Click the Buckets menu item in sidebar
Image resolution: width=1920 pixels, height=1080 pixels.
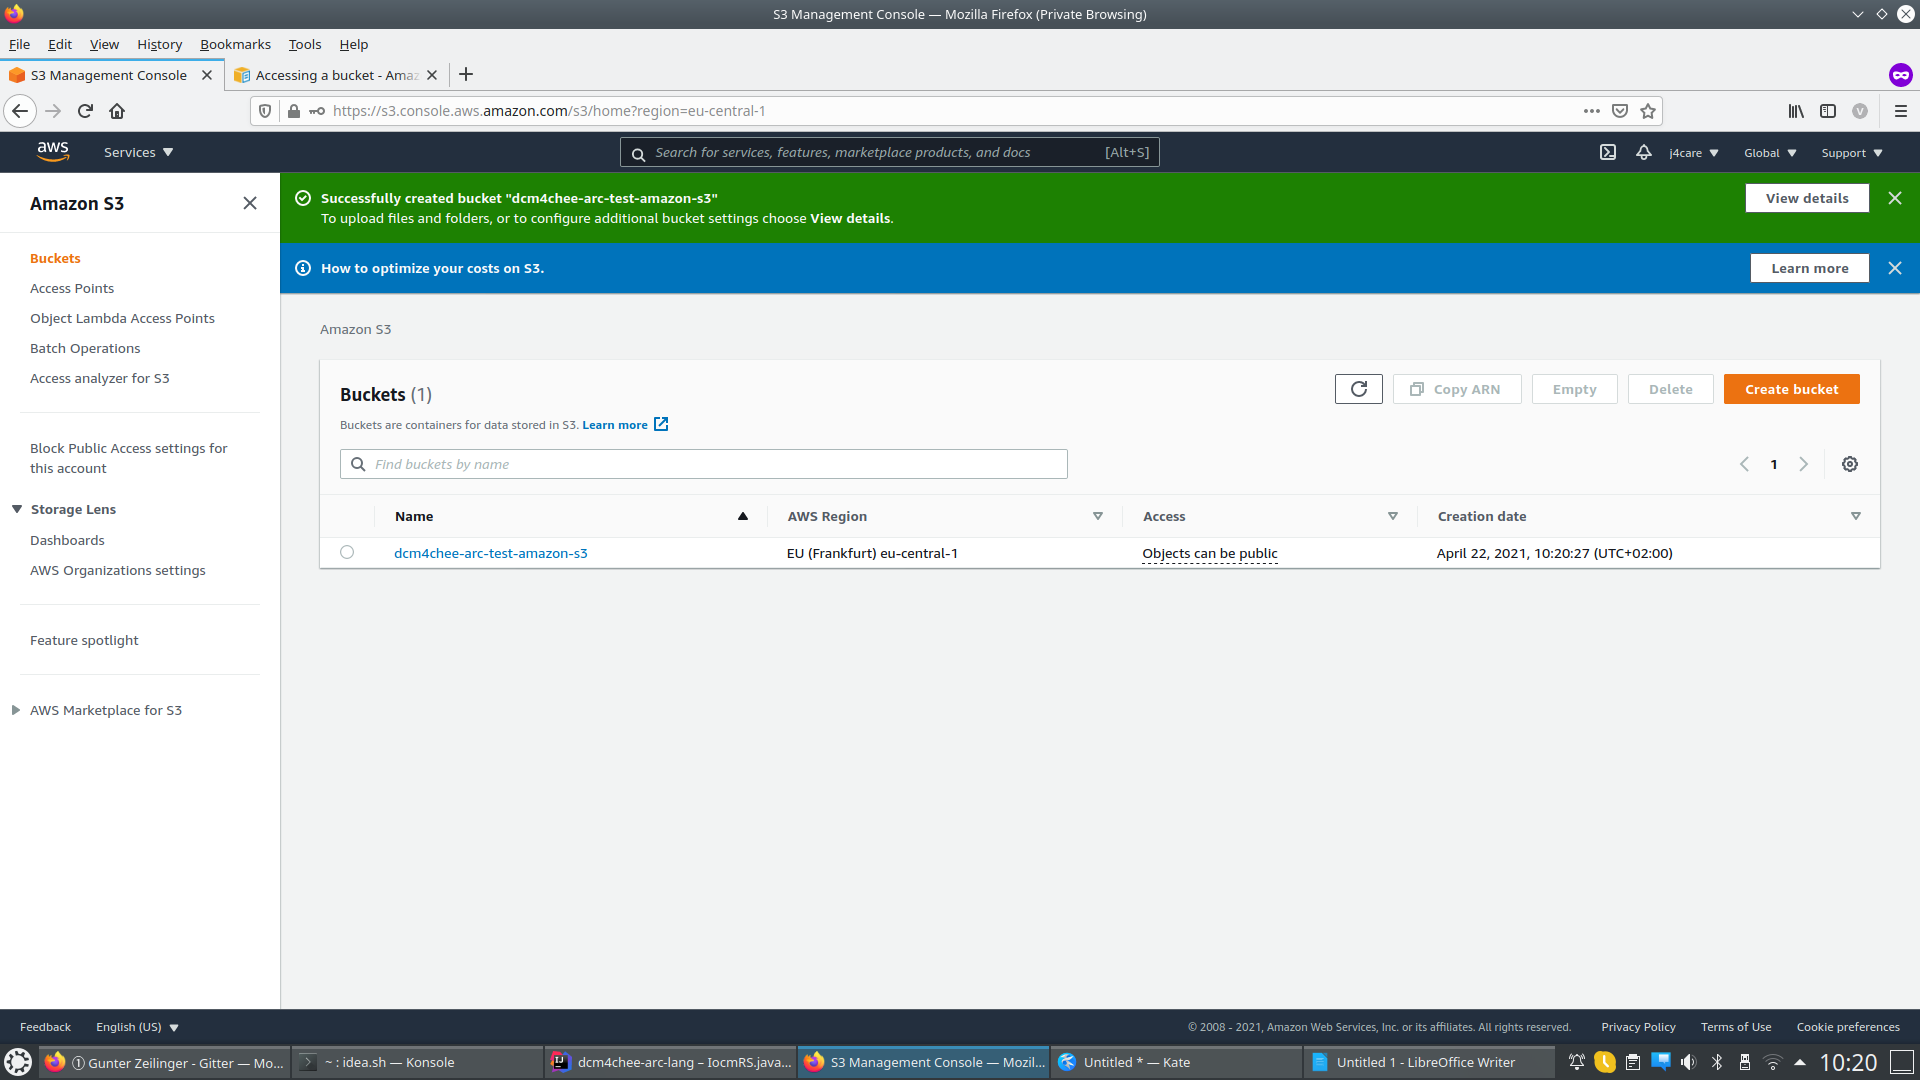tap(54, 257)
